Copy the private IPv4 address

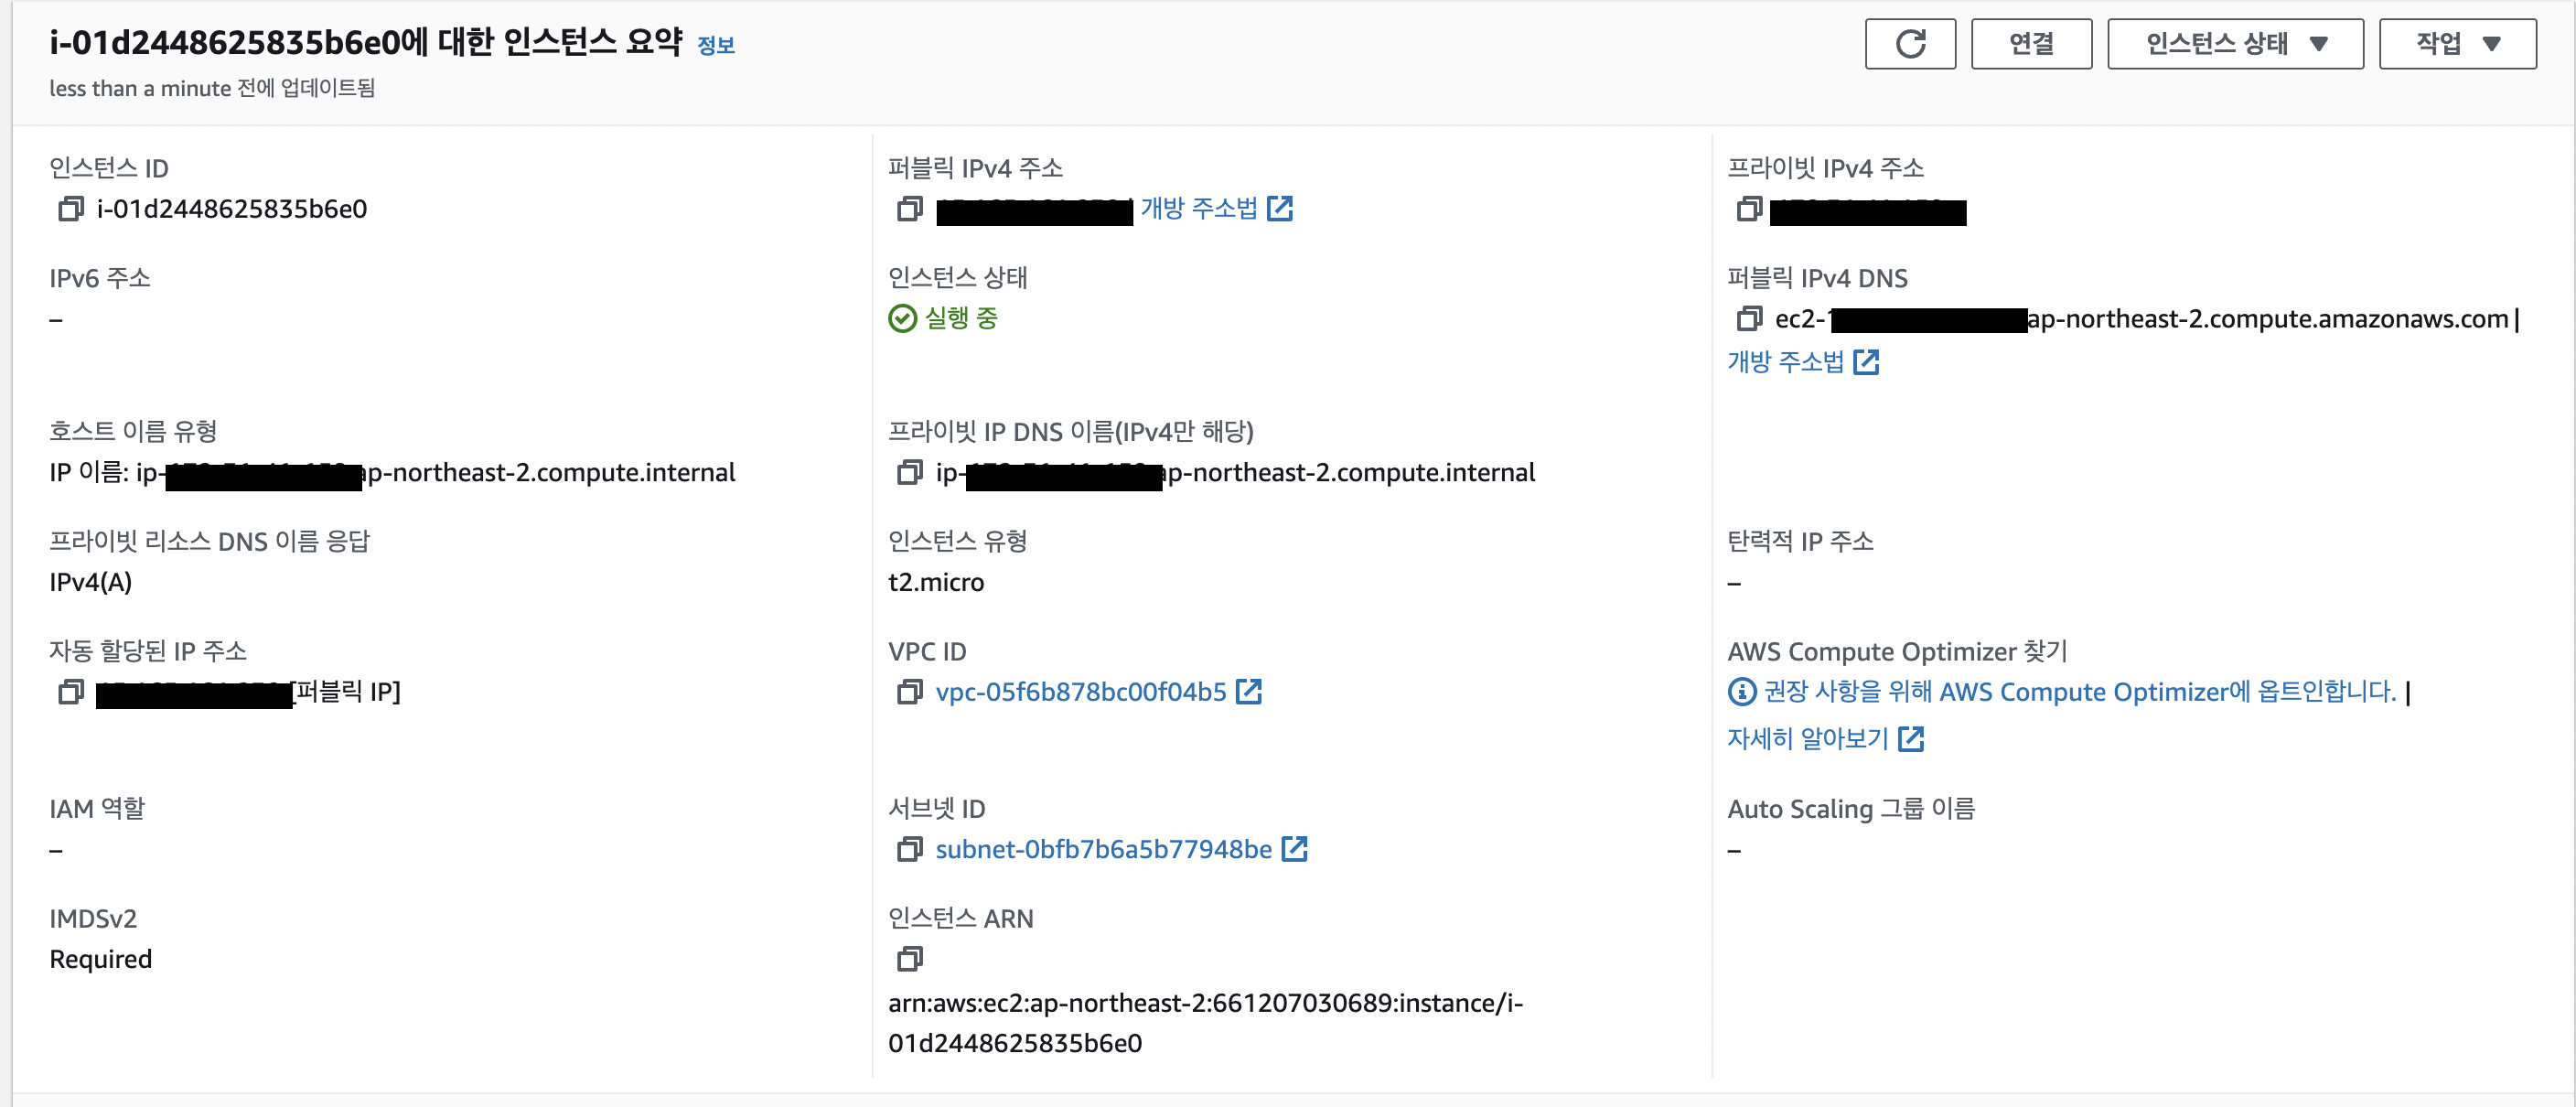tap(1748, 209)
